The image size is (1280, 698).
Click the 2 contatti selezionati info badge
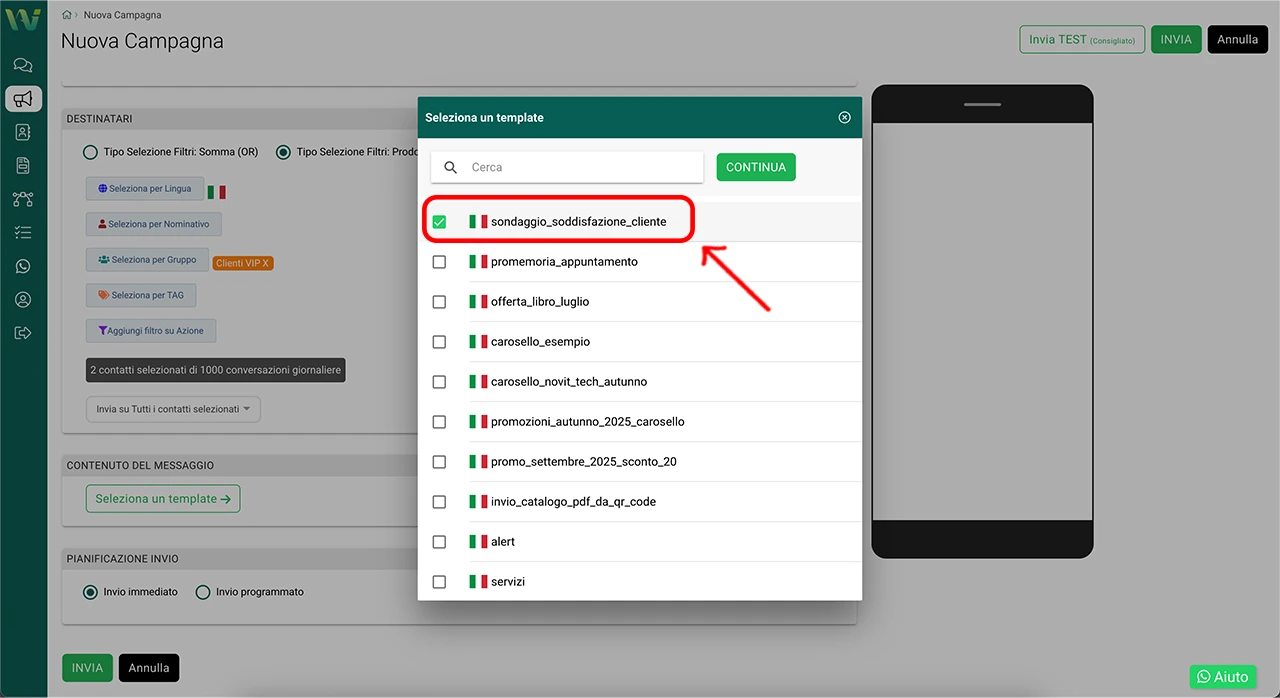tap(215, 370)
